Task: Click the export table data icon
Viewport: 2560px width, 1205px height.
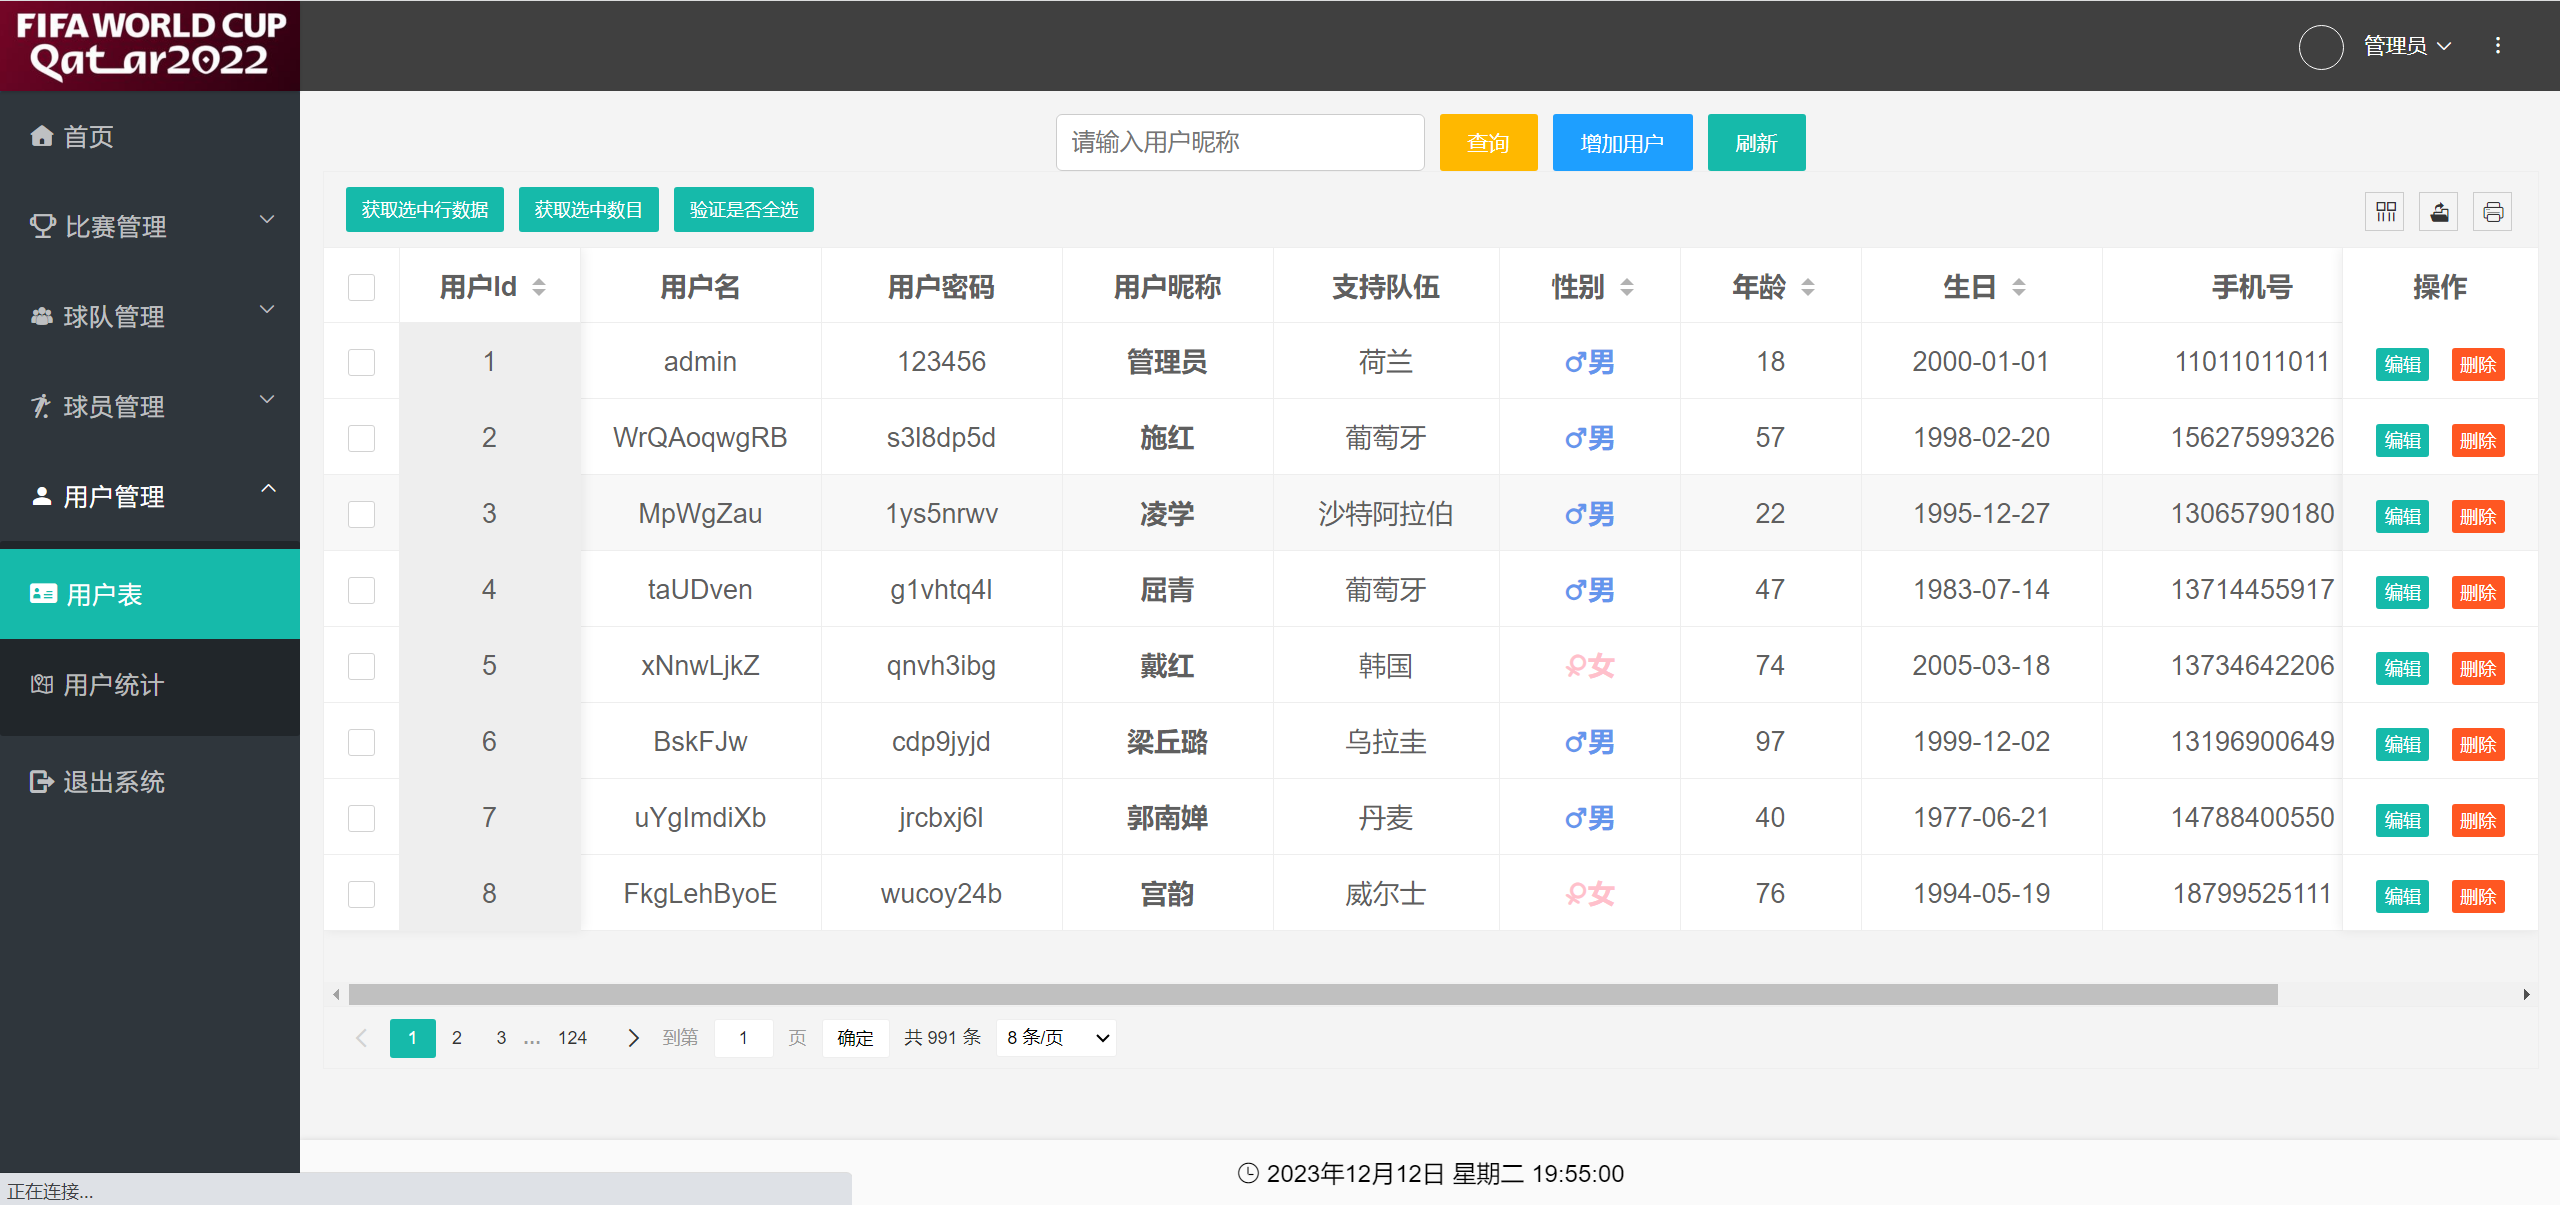Action: 2440,212
